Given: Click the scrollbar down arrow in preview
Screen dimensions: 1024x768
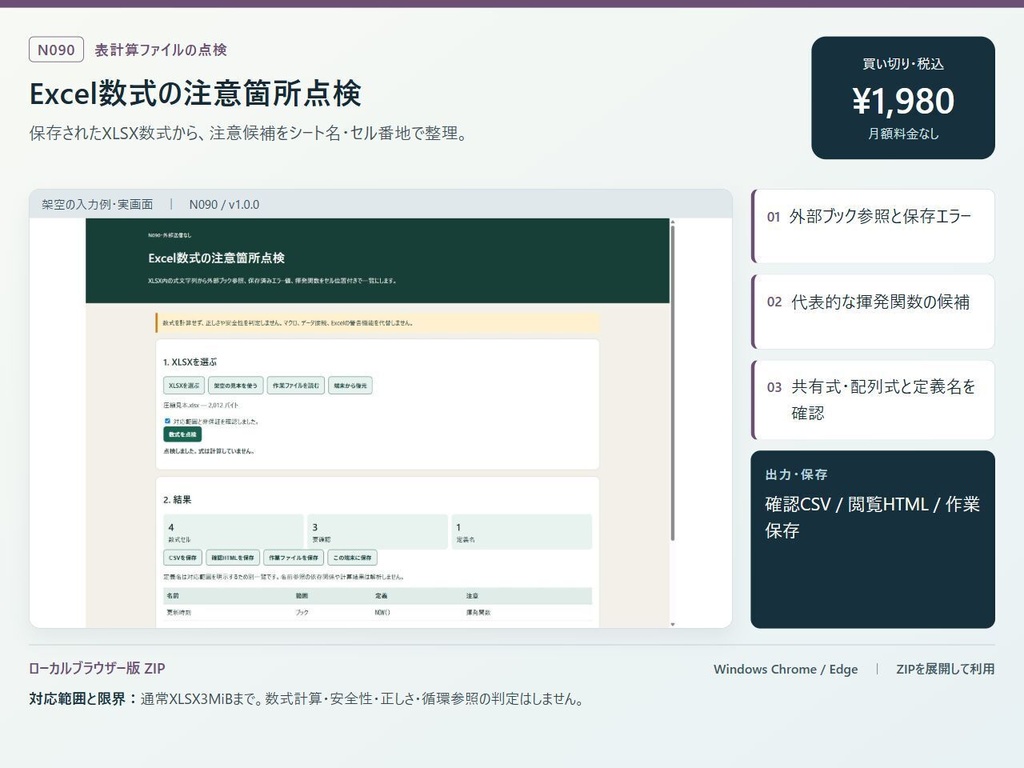Looking at the screenshot, I should tap(673, 624).
